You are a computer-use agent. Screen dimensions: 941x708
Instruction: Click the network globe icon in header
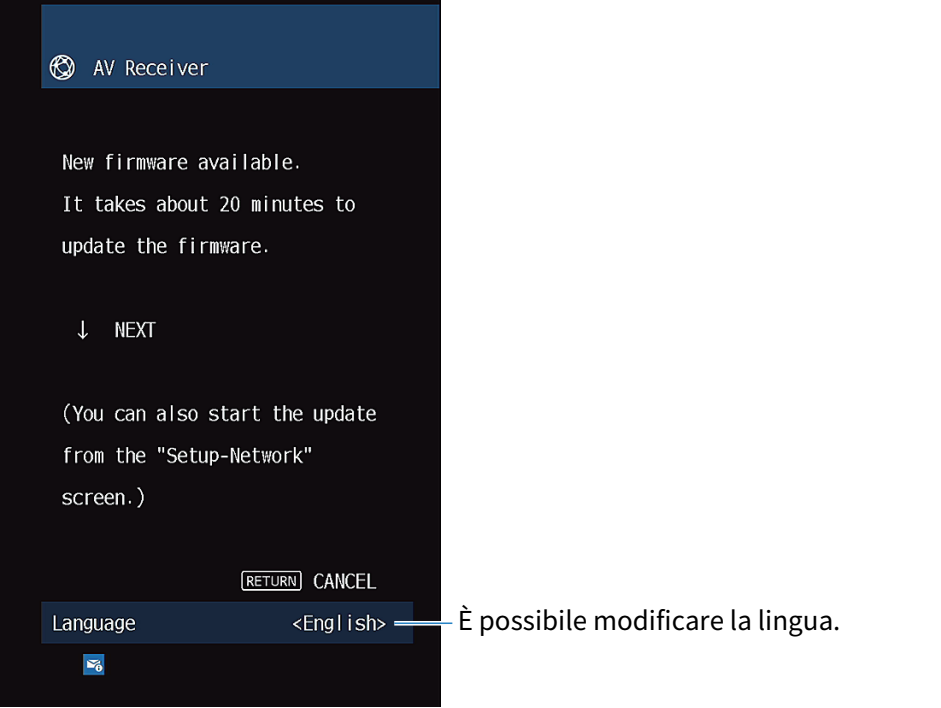[62, 68]
